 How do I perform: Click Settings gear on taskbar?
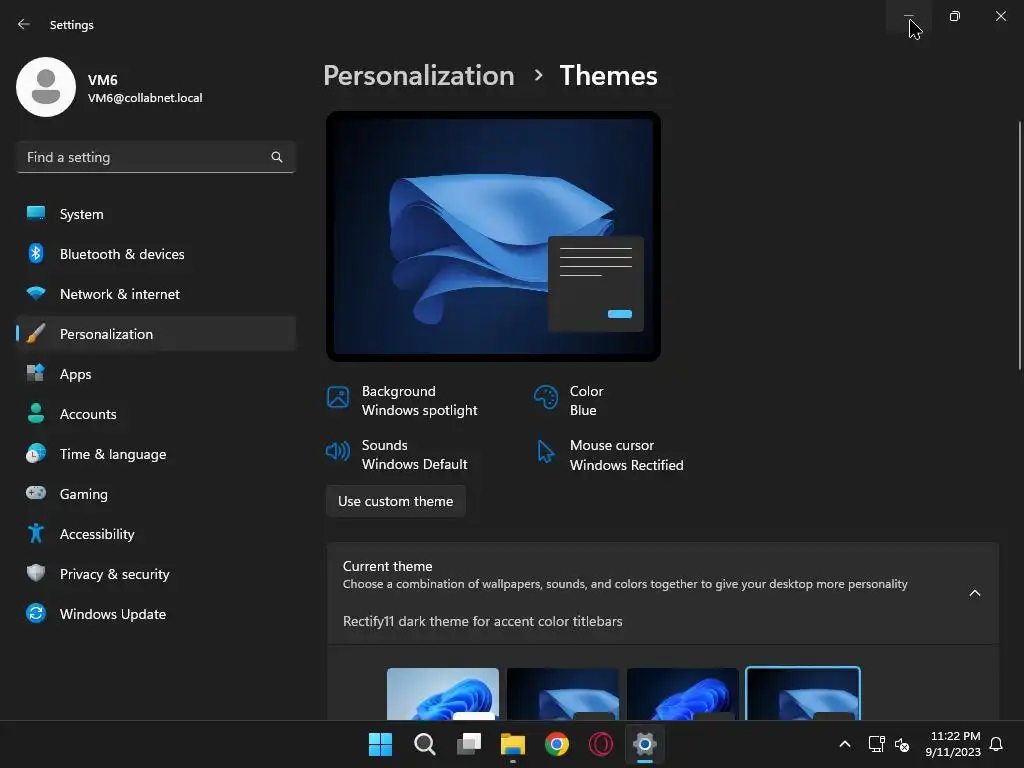click(645, 744)
